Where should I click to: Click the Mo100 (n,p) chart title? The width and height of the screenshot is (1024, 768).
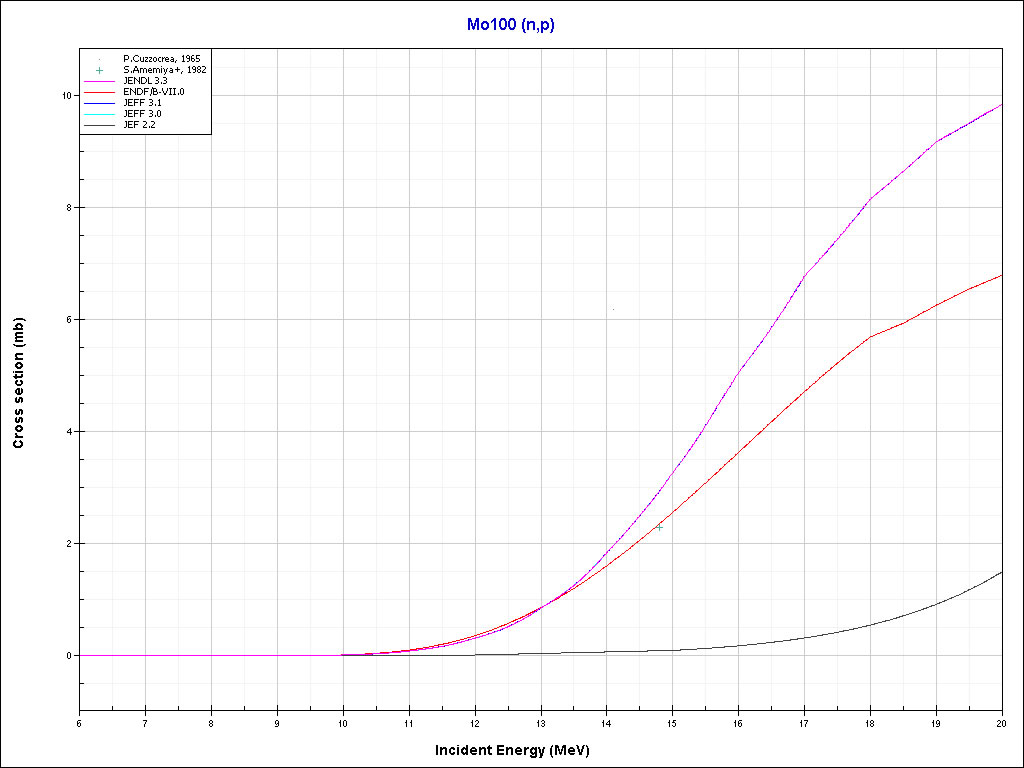[511, 25]
